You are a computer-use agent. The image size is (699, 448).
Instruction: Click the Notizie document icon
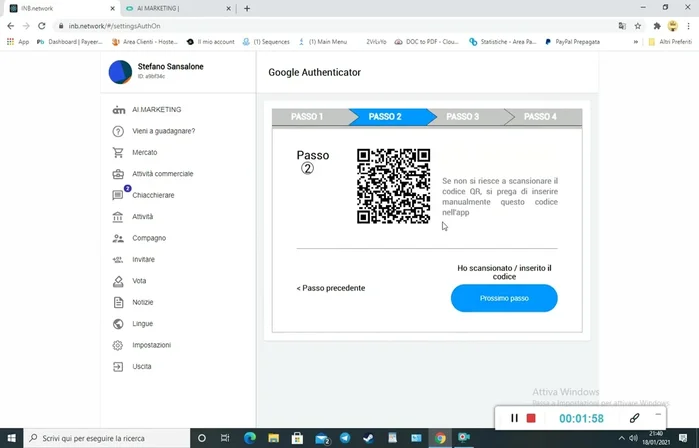[118, 302]
